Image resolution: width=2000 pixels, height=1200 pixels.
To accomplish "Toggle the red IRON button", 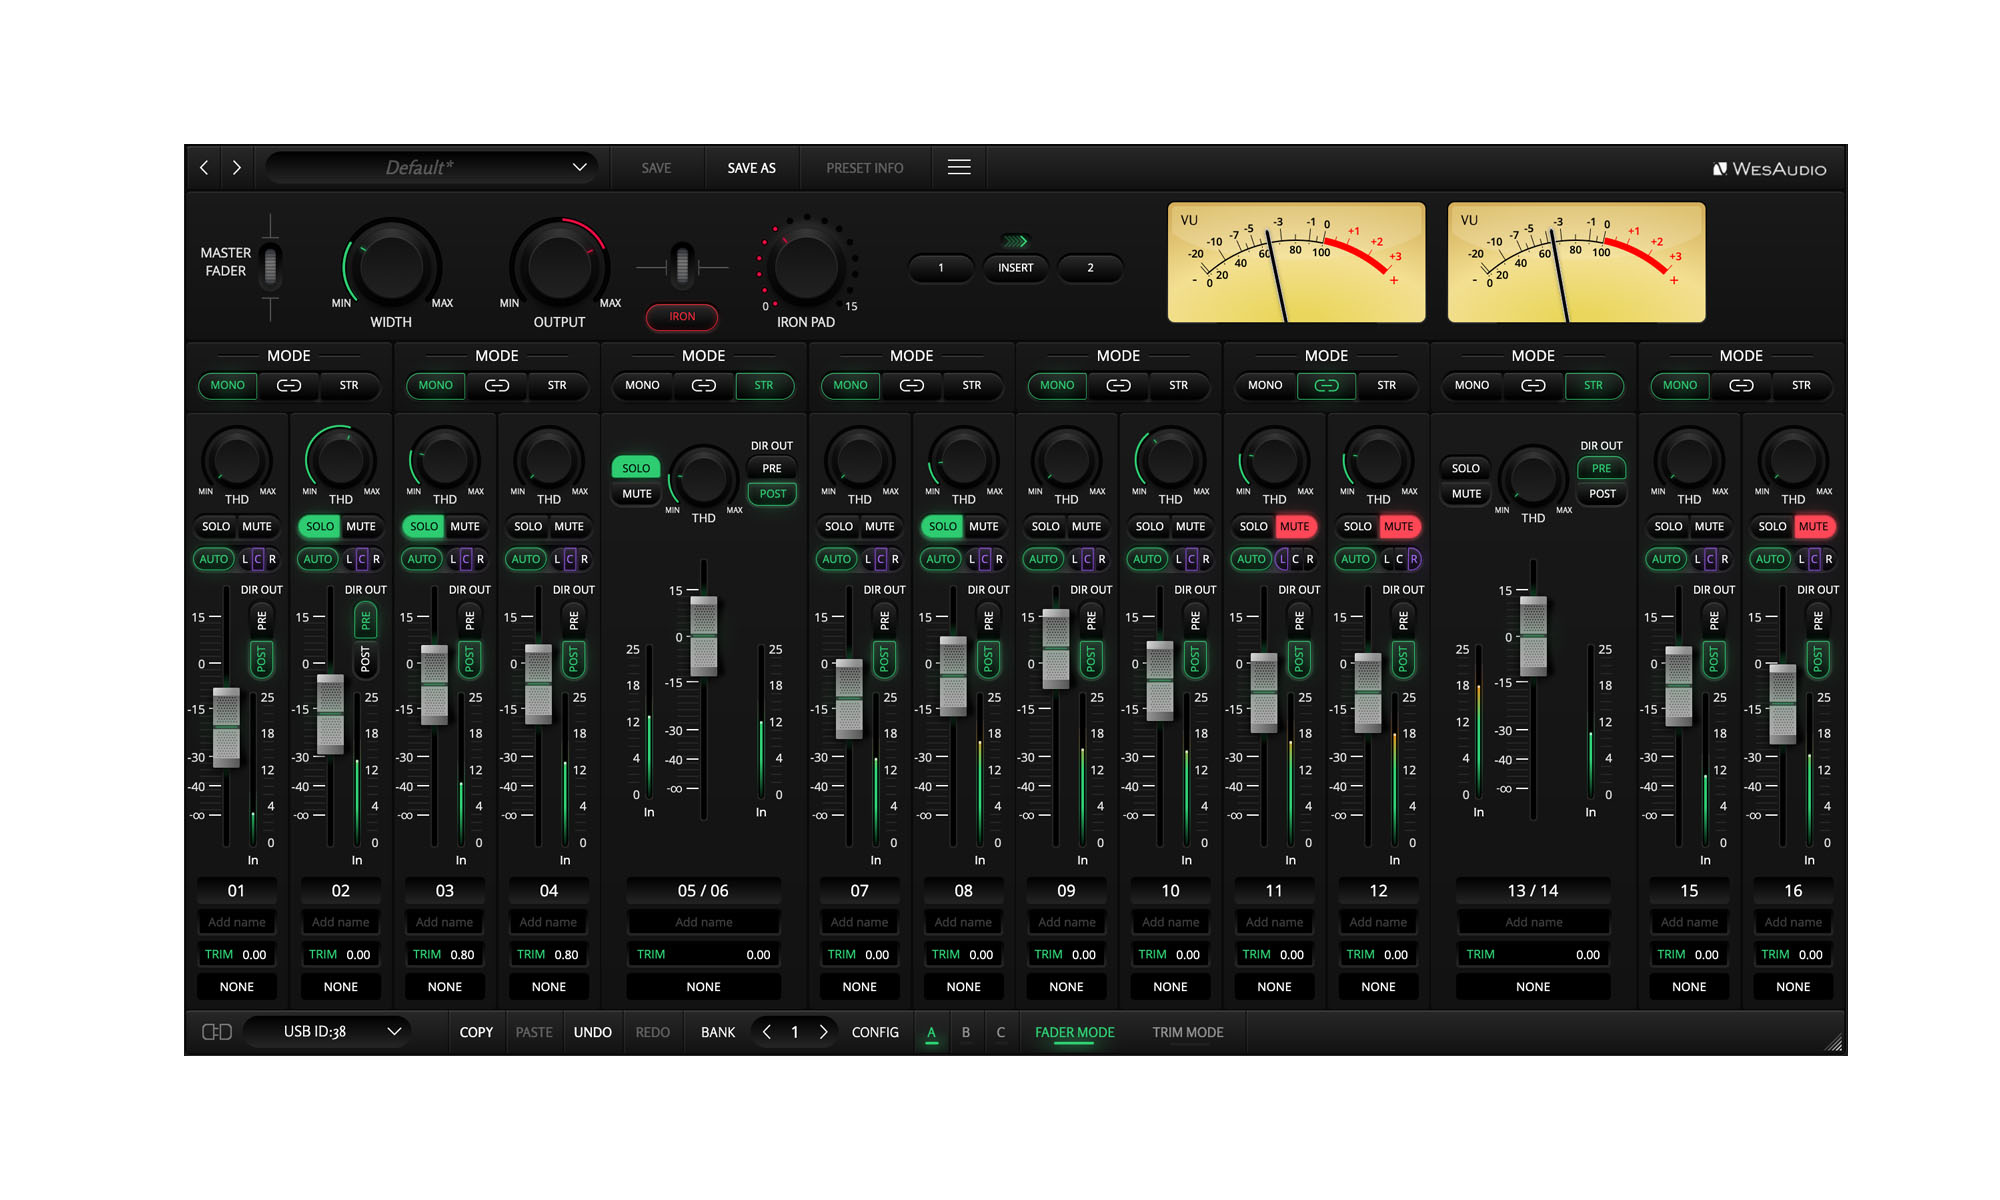I will click(x=682, y=316).
